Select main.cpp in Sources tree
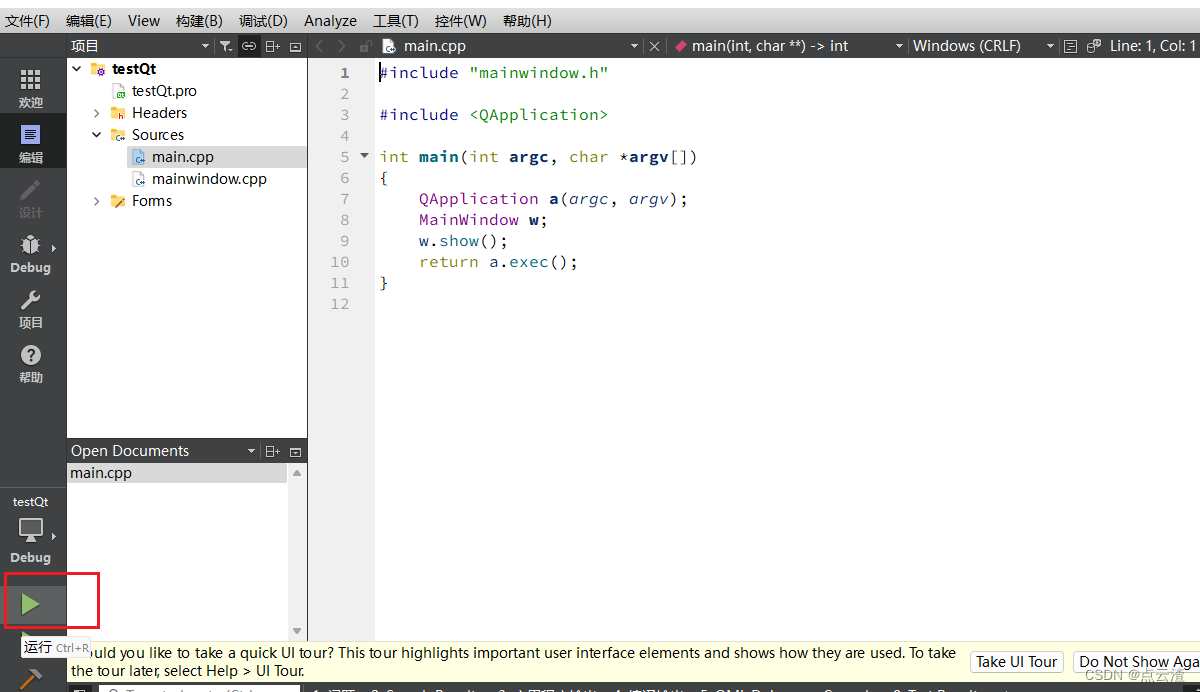 183,157
